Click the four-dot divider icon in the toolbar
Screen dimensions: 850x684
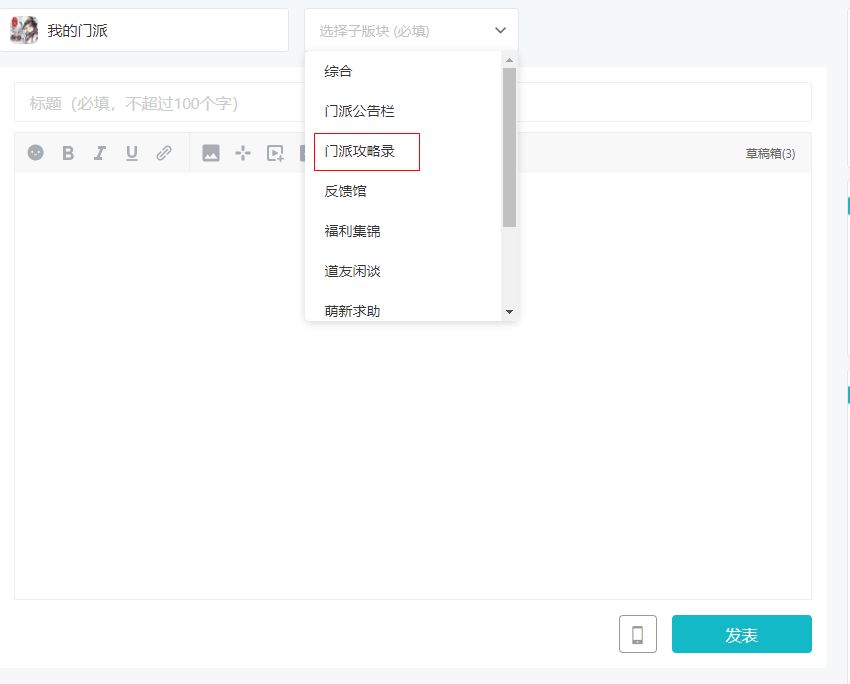coord(243,153)
